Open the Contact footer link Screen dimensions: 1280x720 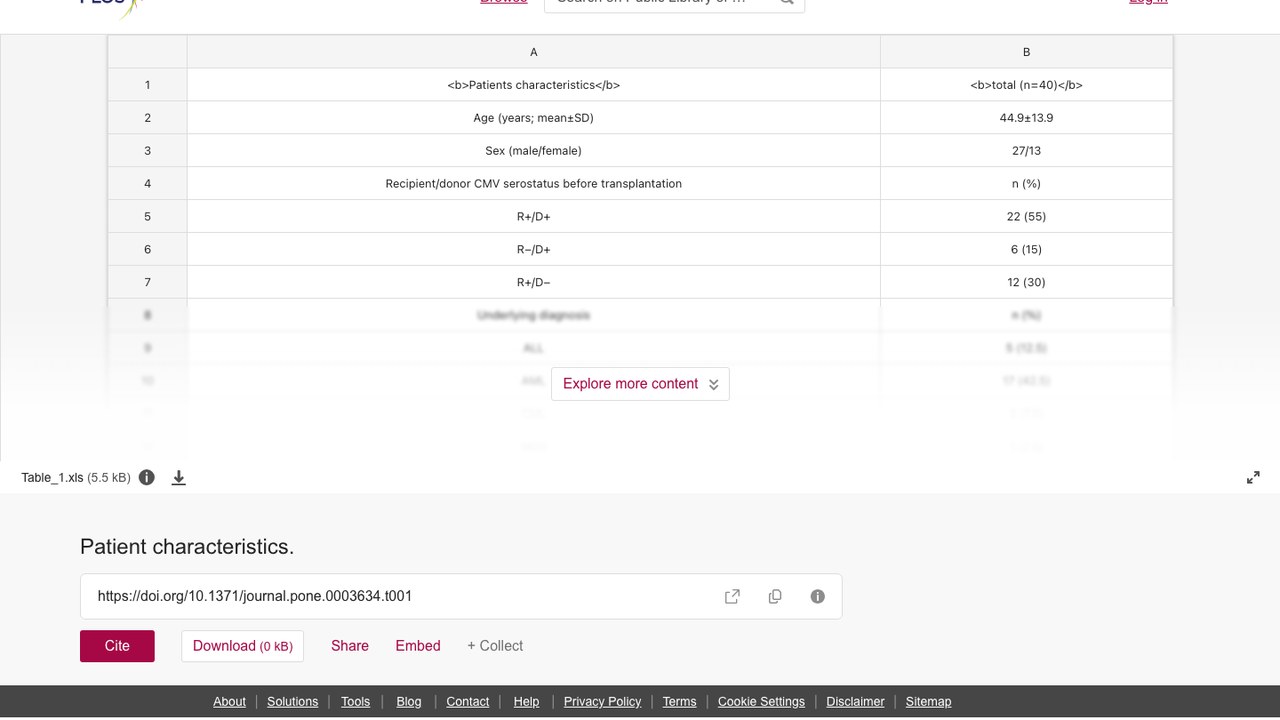point(467,702)
